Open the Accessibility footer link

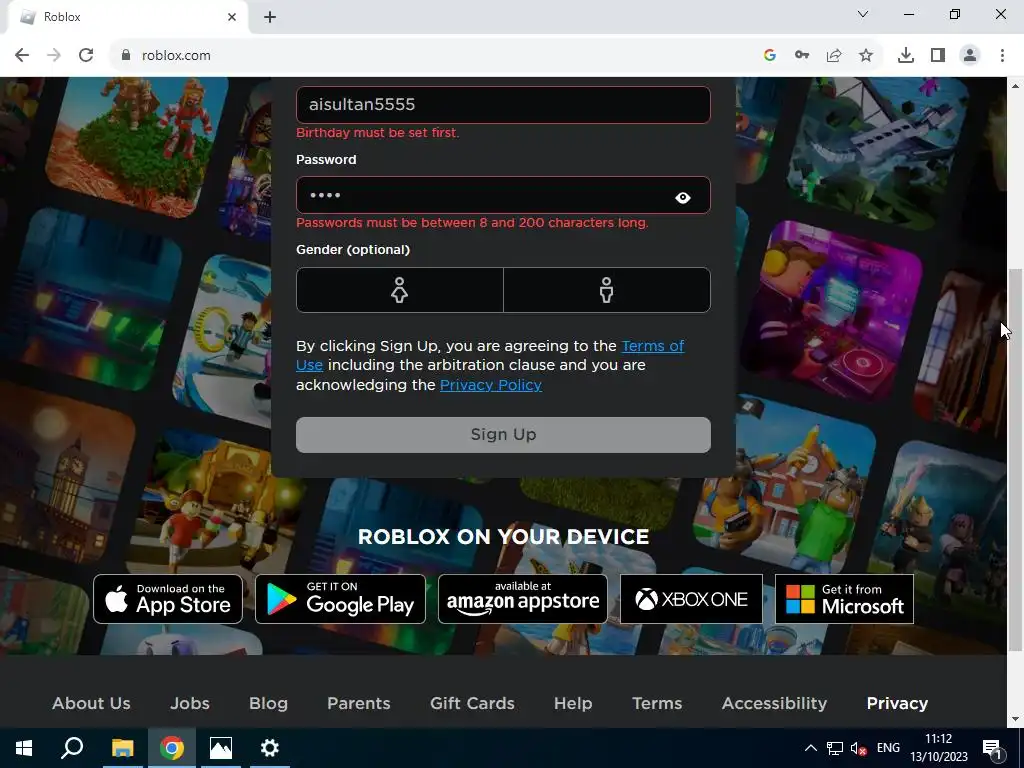pos(774,703)
